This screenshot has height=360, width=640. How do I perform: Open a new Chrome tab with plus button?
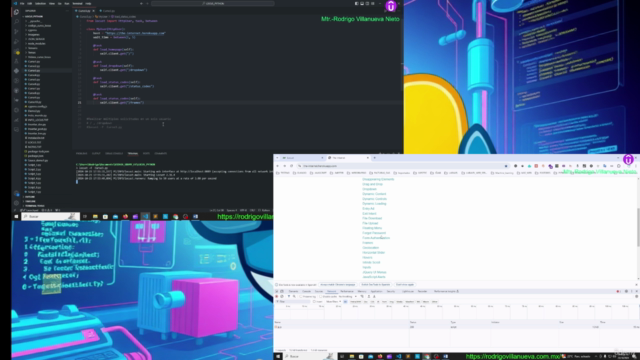374,158
